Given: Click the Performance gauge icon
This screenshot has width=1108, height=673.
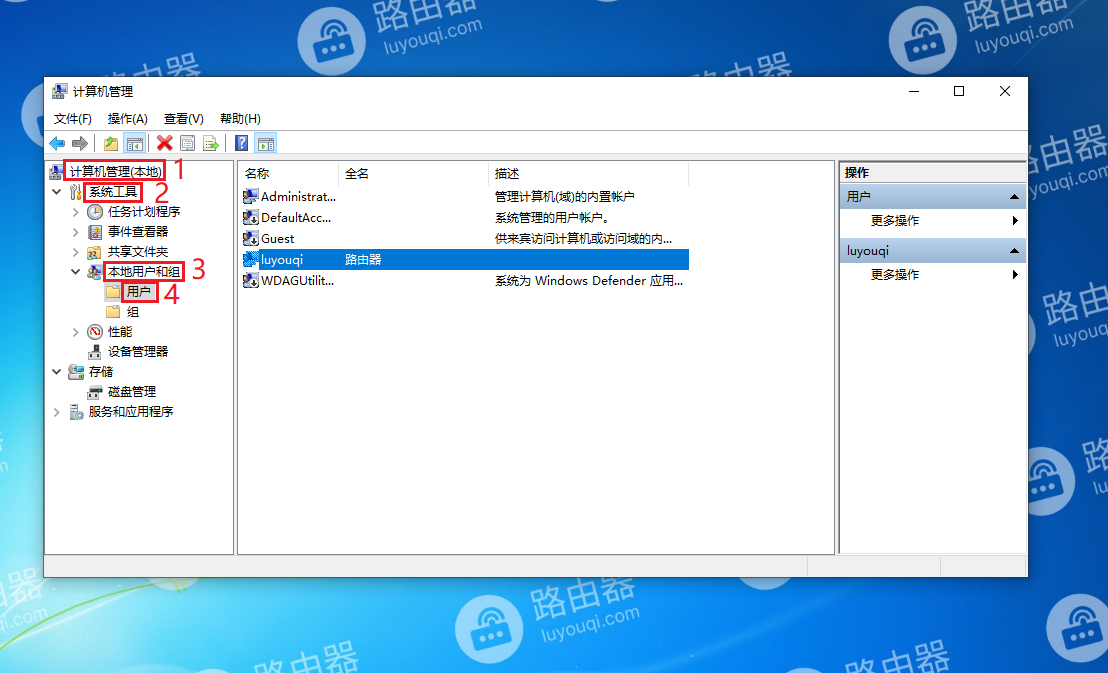Looking at the screenshot, I should click(x=95, y=332).
